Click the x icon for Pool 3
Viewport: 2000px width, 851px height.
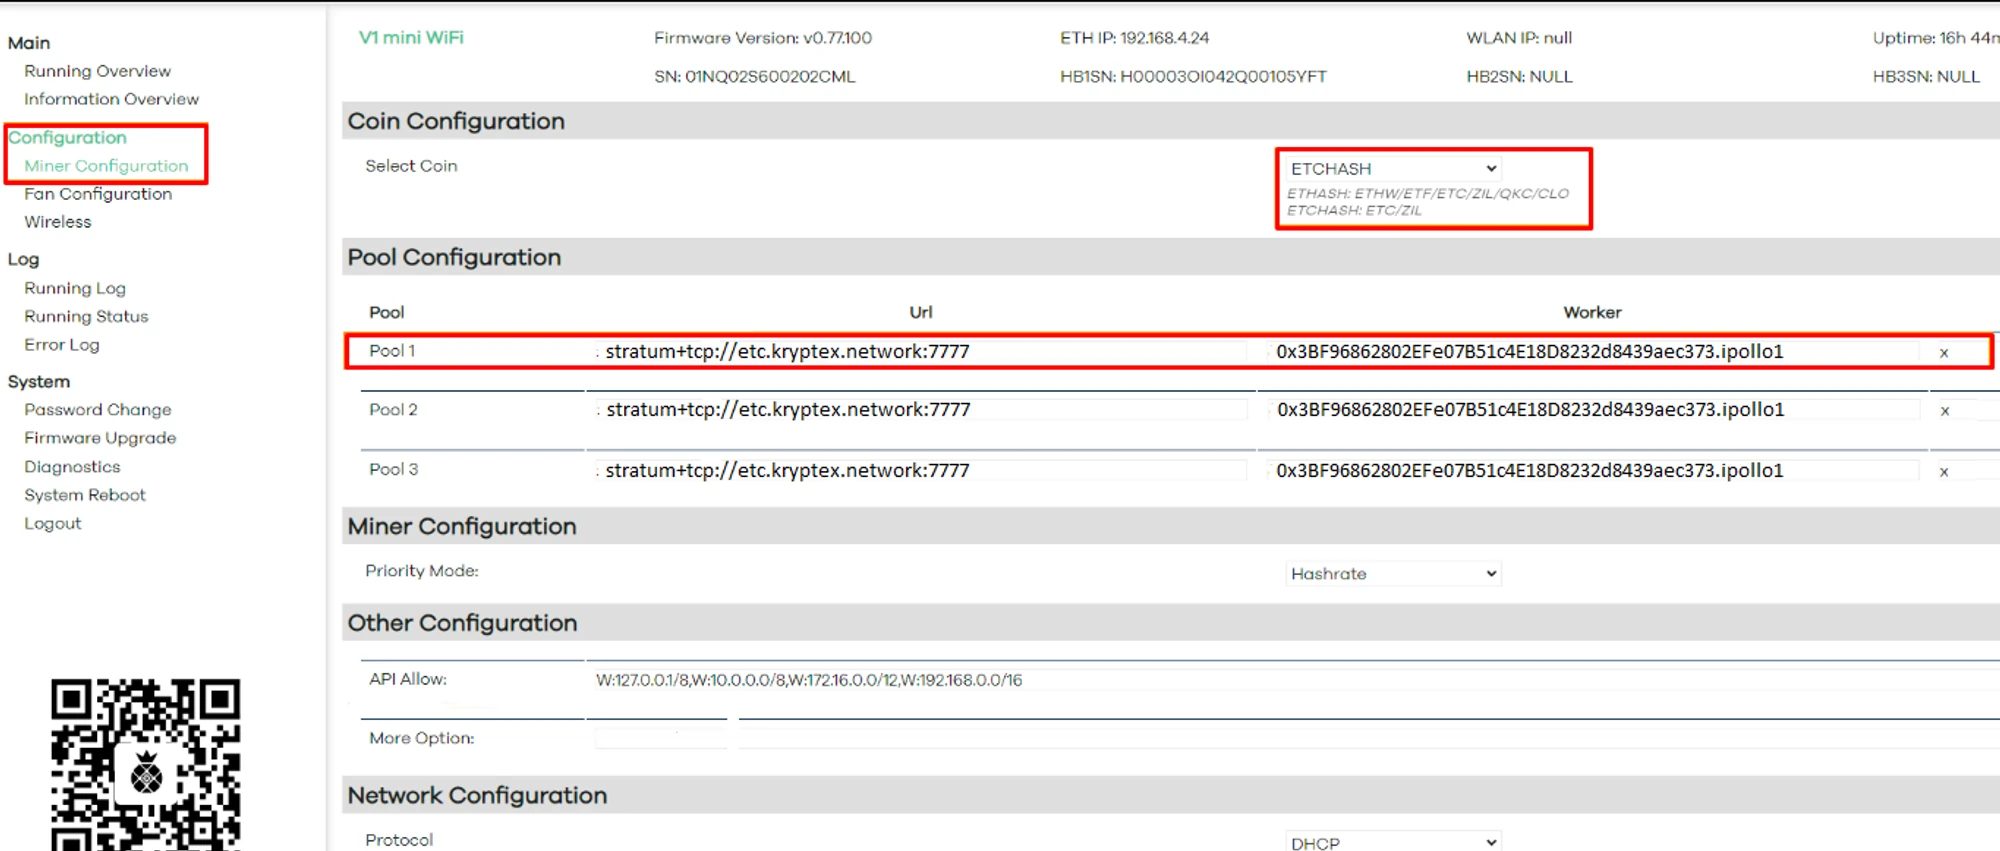(1943, 472)
